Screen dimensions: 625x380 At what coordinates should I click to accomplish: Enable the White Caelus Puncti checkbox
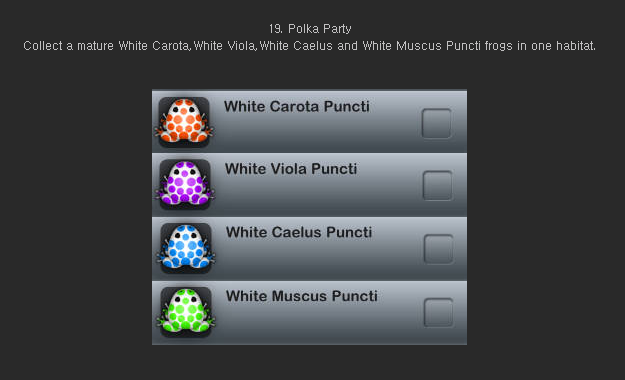point(438,249)
